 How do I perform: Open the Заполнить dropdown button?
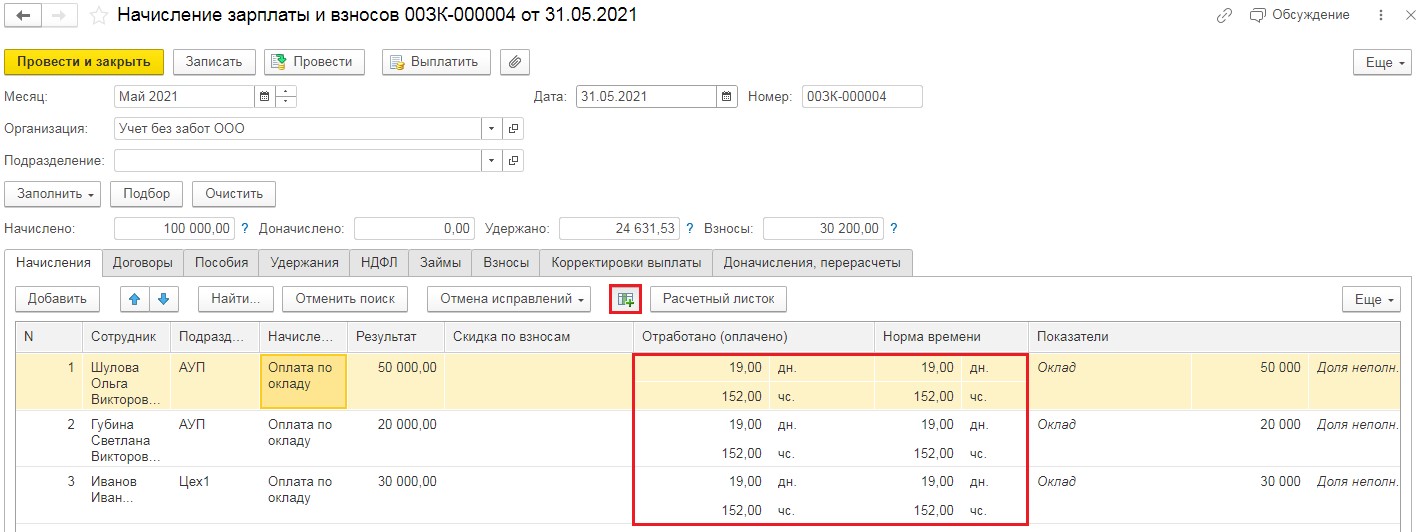(x=53, y=194)
